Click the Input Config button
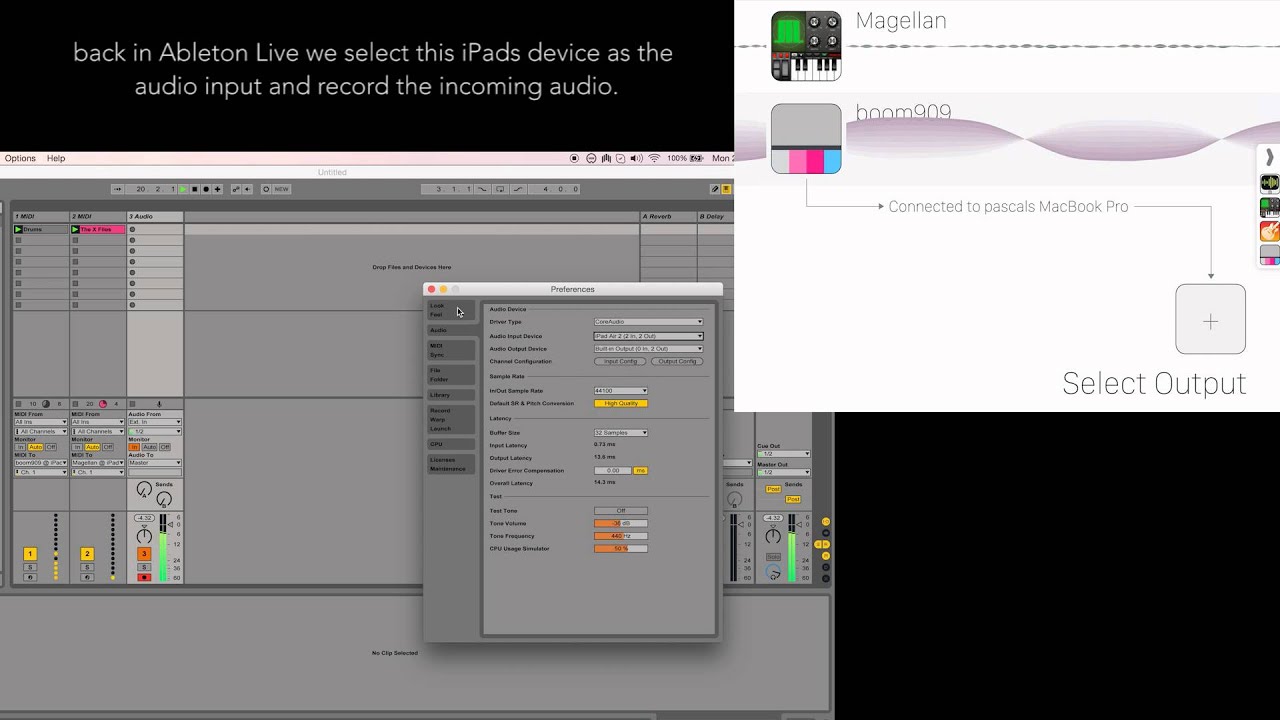The image size is (1280, 720). point(620,361)
